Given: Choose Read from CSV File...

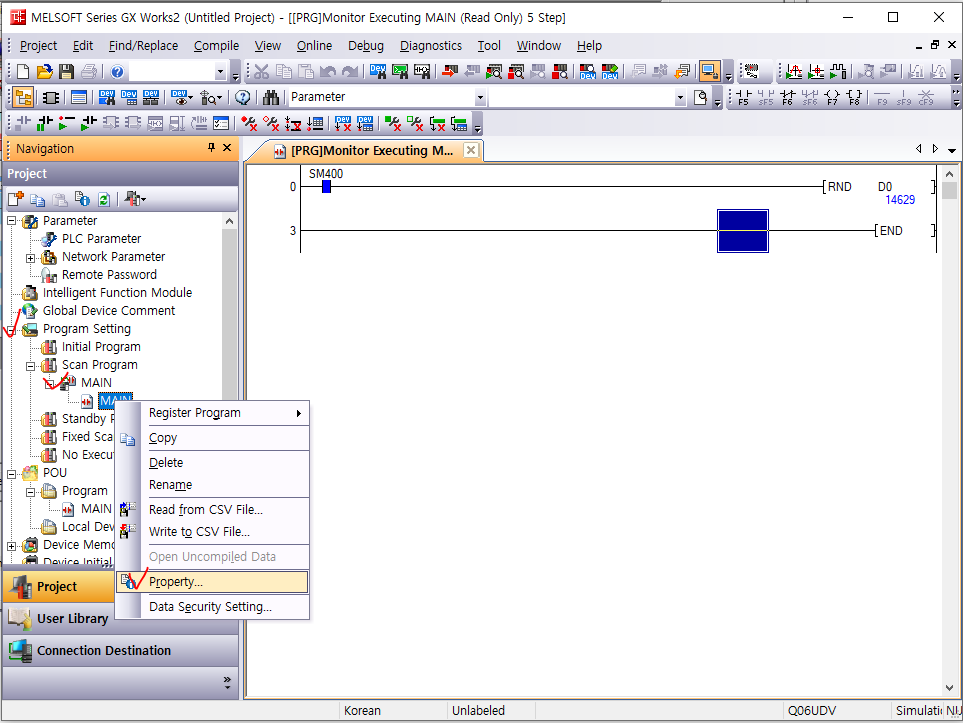Looking at the screenshot, I should pyautogui.click(x=212, y=510).
